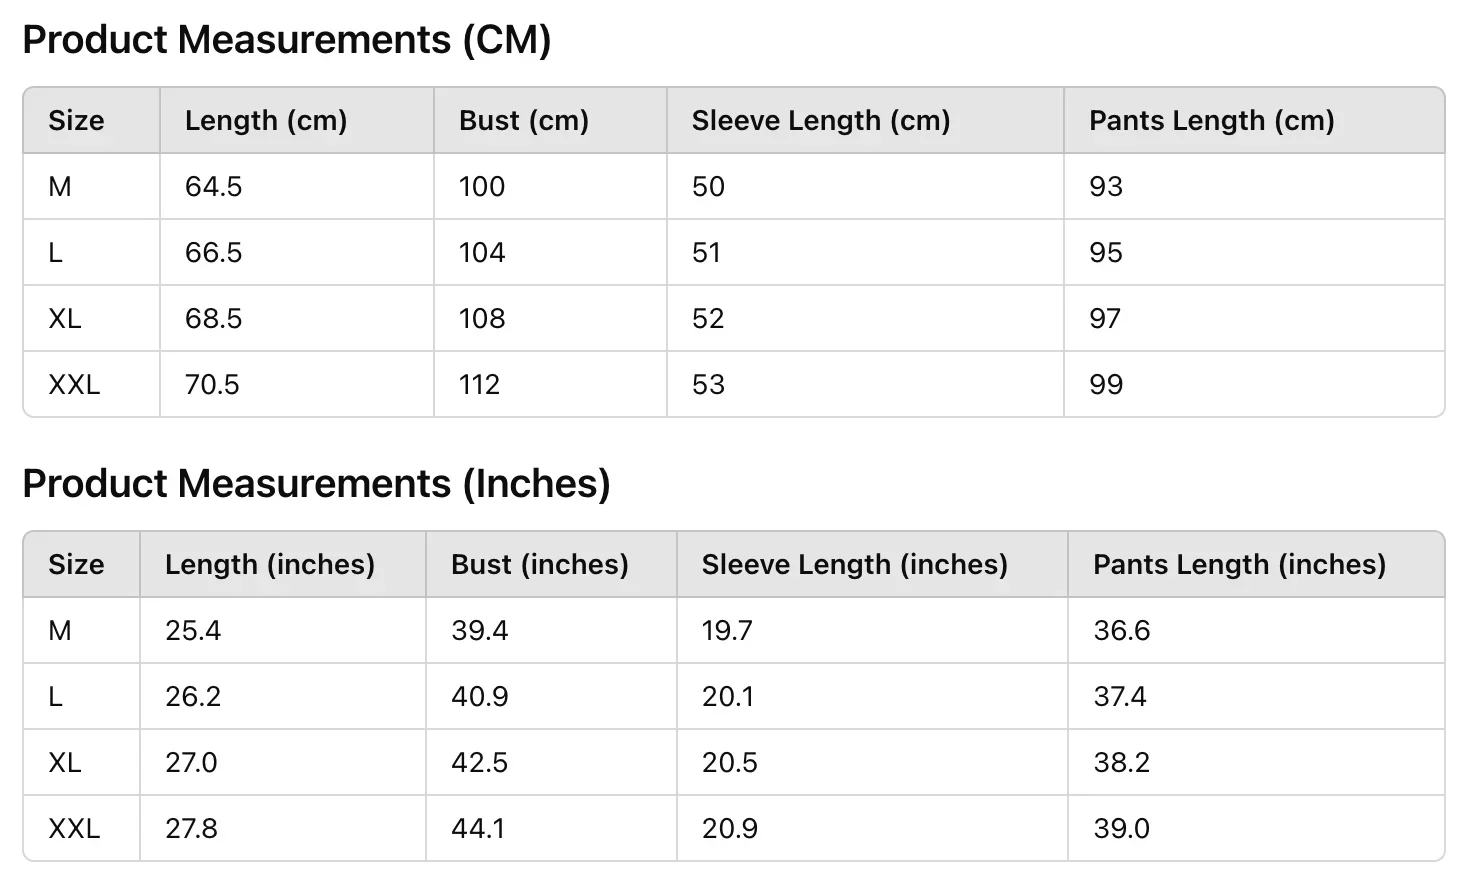Select the XXL row in CM table
The height and width of the screenshot is (878, 1472).
[x=734, y=385]
